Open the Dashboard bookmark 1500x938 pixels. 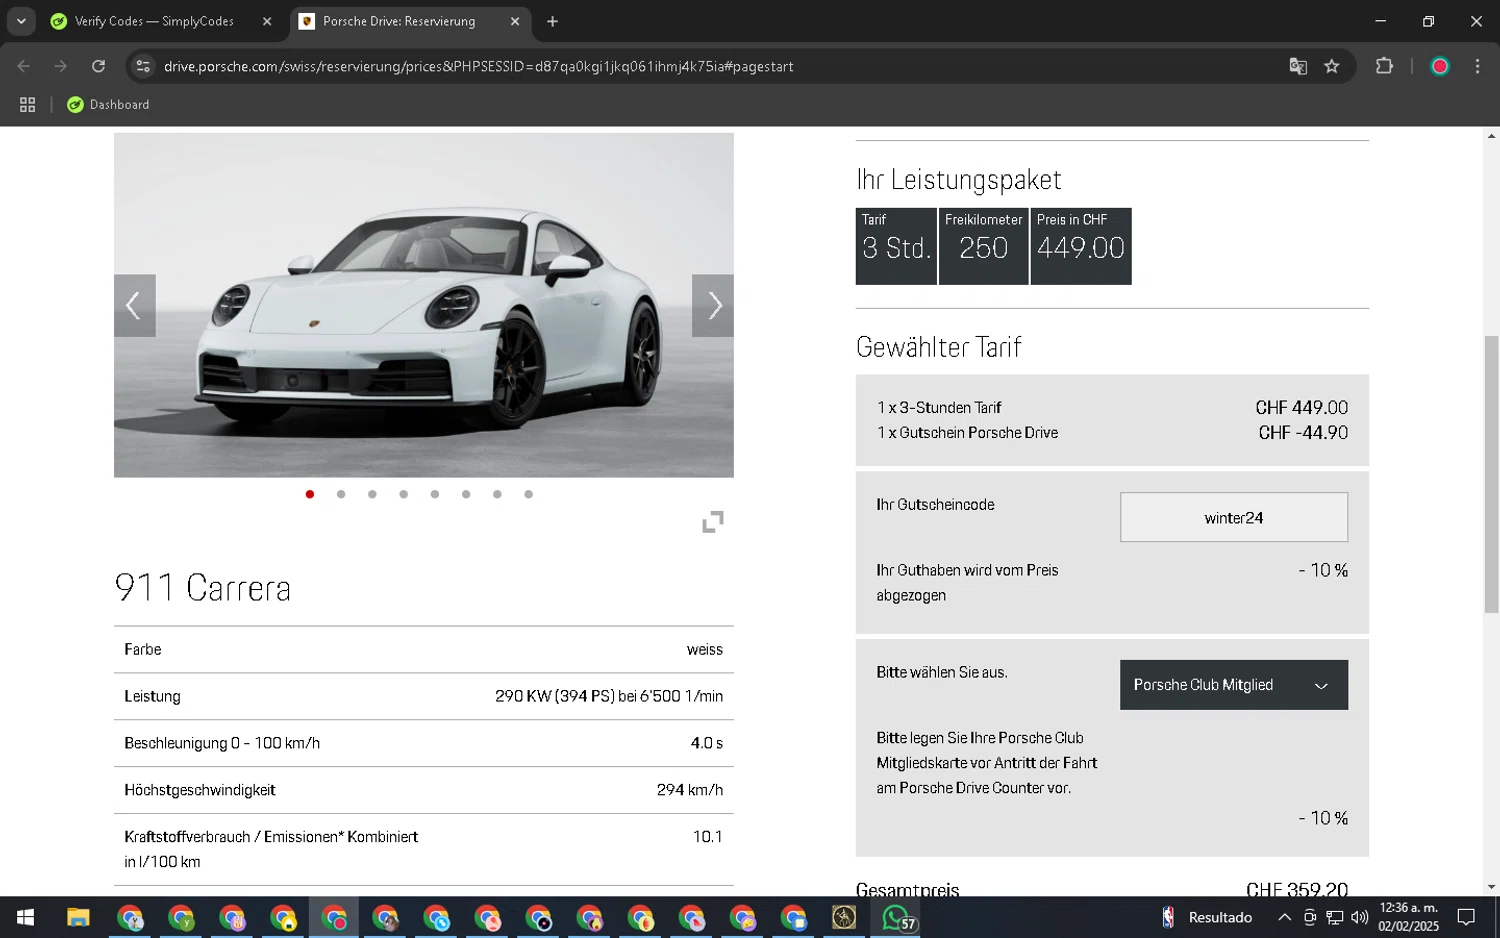click(x=108, y=104)
